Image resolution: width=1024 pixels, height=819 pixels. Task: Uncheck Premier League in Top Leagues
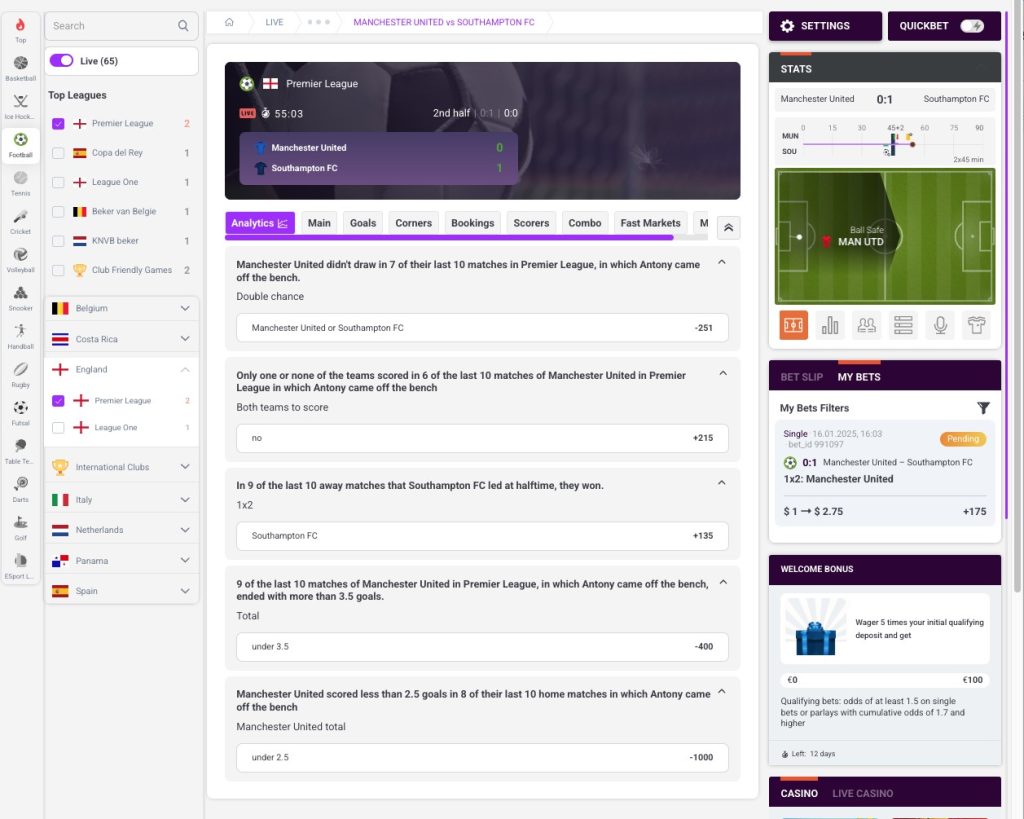pyautogui.click(x=58, y=123)
